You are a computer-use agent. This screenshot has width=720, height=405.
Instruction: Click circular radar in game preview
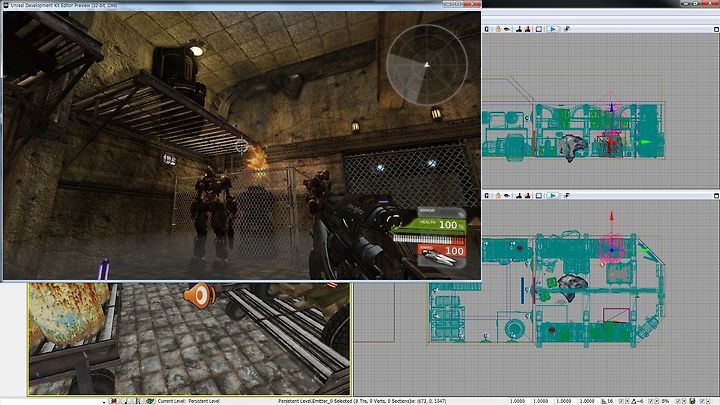pos(427,65)
